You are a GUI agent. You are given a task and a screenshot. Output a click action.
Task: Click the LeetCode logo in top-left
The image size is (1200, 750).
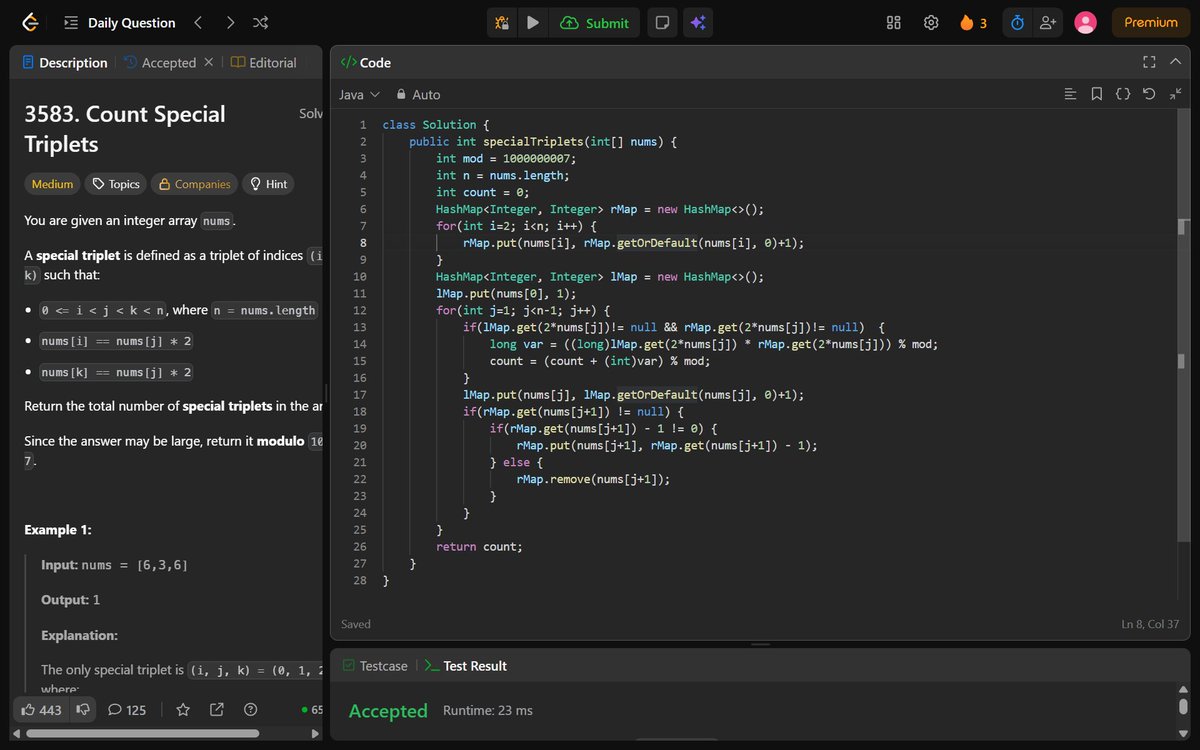(x=29, y=22)
